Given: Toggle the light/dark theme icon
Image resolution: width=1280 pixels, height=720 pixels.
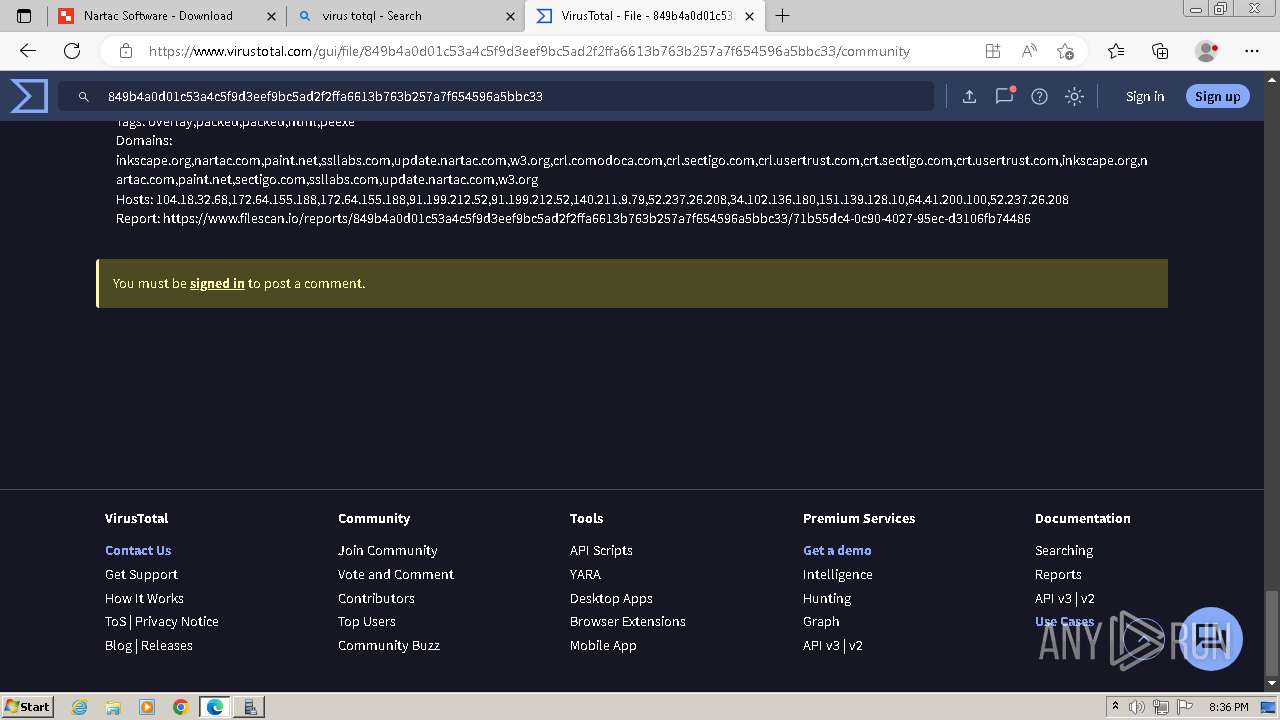Looking at the screenshot, I should pyautogui.click(x=1074, y=96).
